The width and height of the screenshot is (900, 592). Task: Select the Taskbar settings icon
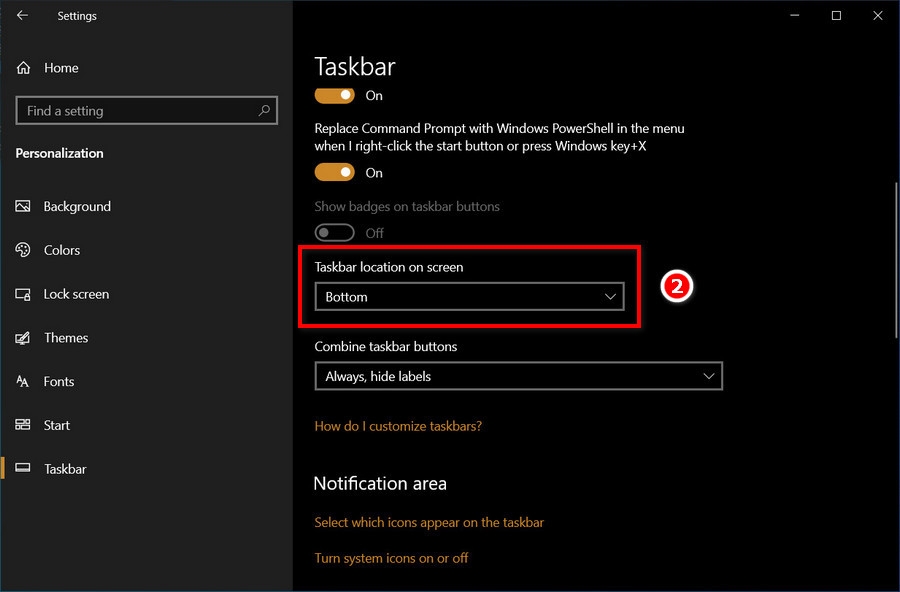click(x=24, y=469)
